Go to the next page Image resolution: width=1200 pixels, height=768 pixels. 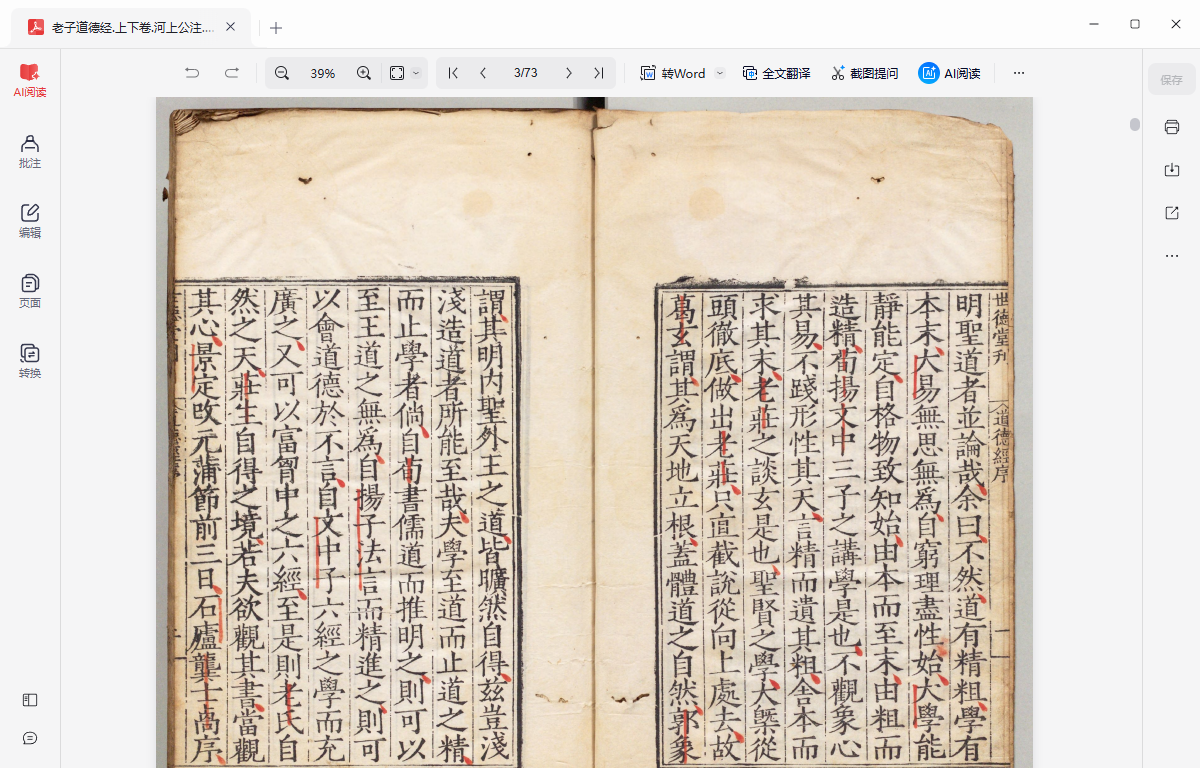(568, 73)
